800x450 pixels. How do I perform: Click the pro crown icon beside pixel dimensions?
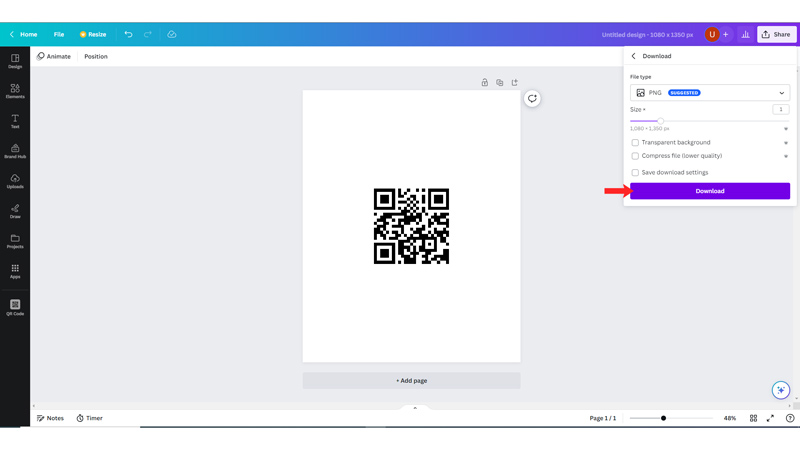786,129
